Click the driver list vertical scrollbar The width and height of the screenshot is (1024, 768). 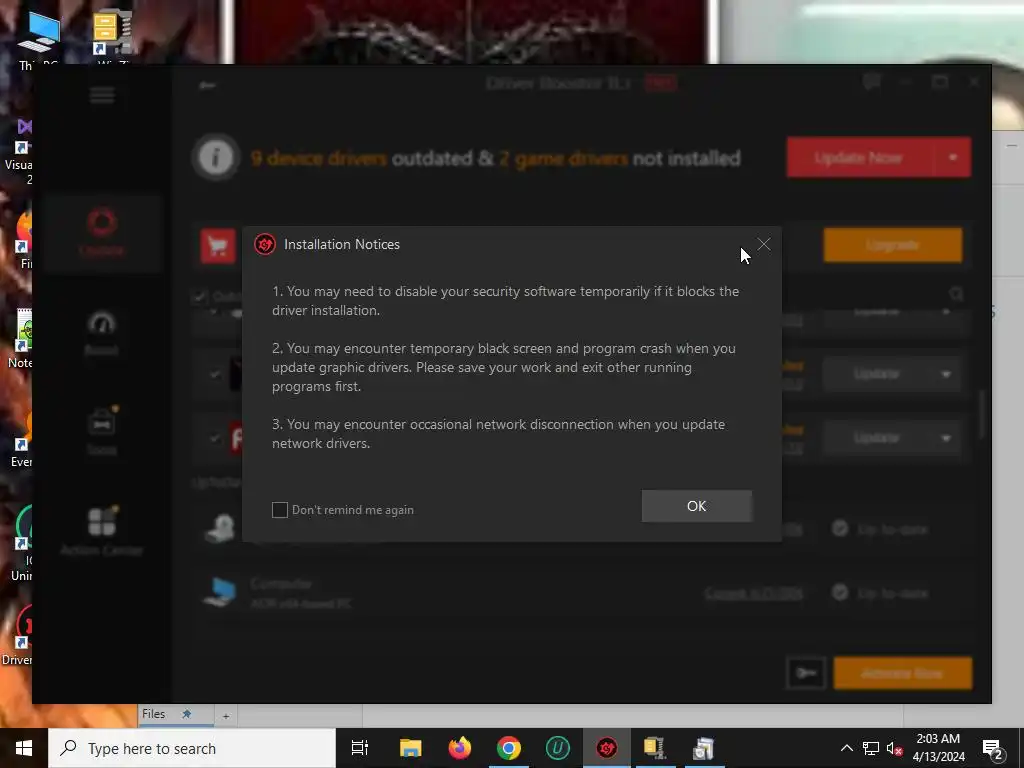982,415
